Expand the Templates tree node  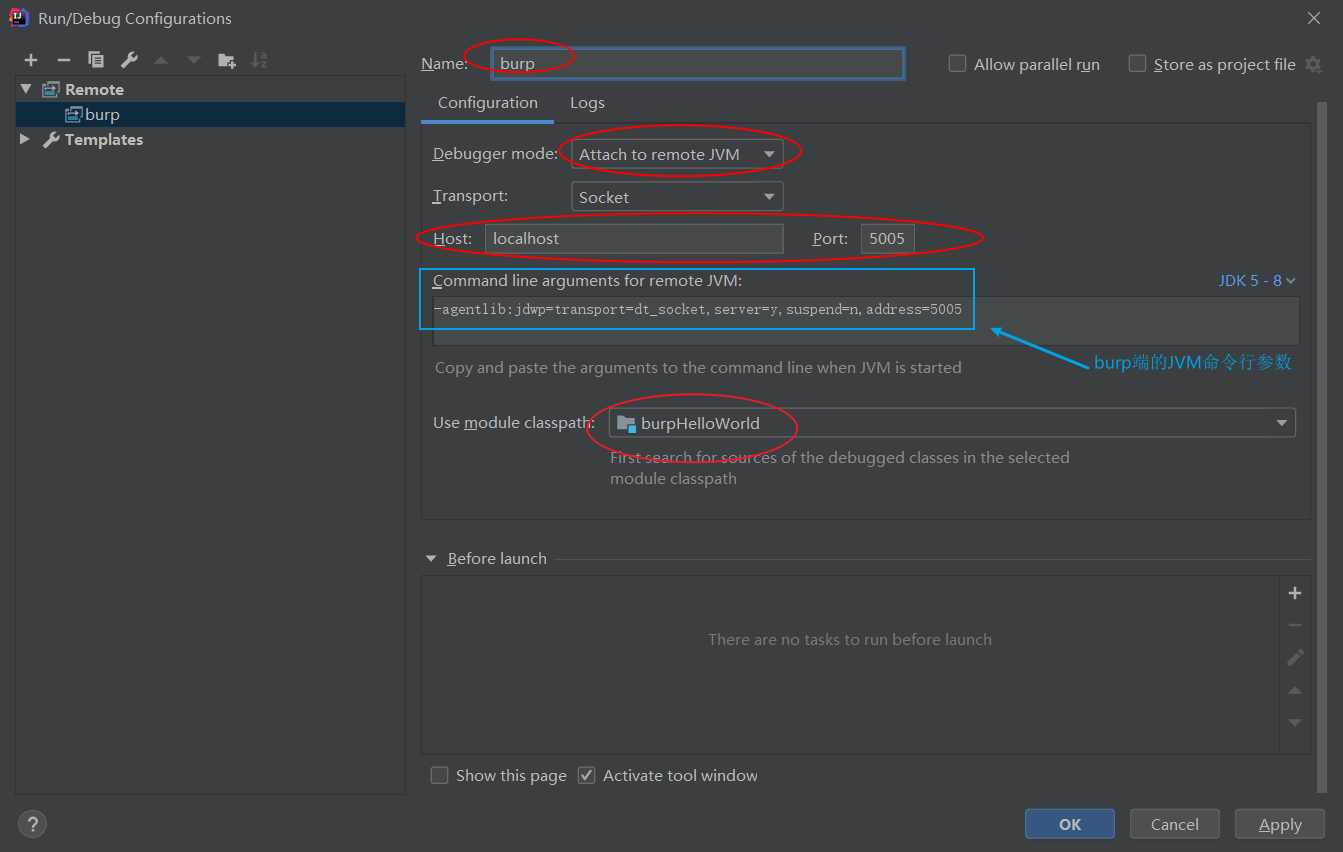pyautogui.click(x=25, y=139)
